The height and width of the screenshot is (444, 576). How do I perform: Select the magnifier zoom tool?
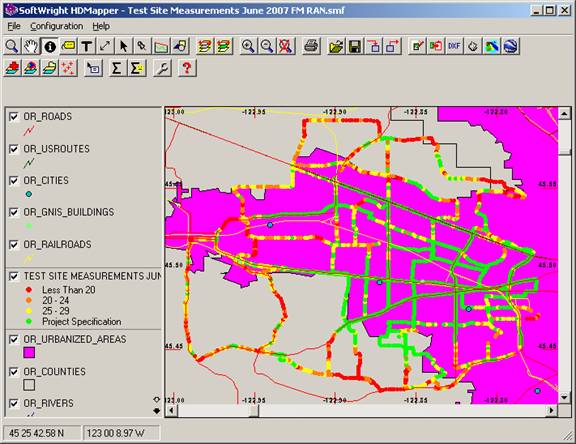[12, 46]
